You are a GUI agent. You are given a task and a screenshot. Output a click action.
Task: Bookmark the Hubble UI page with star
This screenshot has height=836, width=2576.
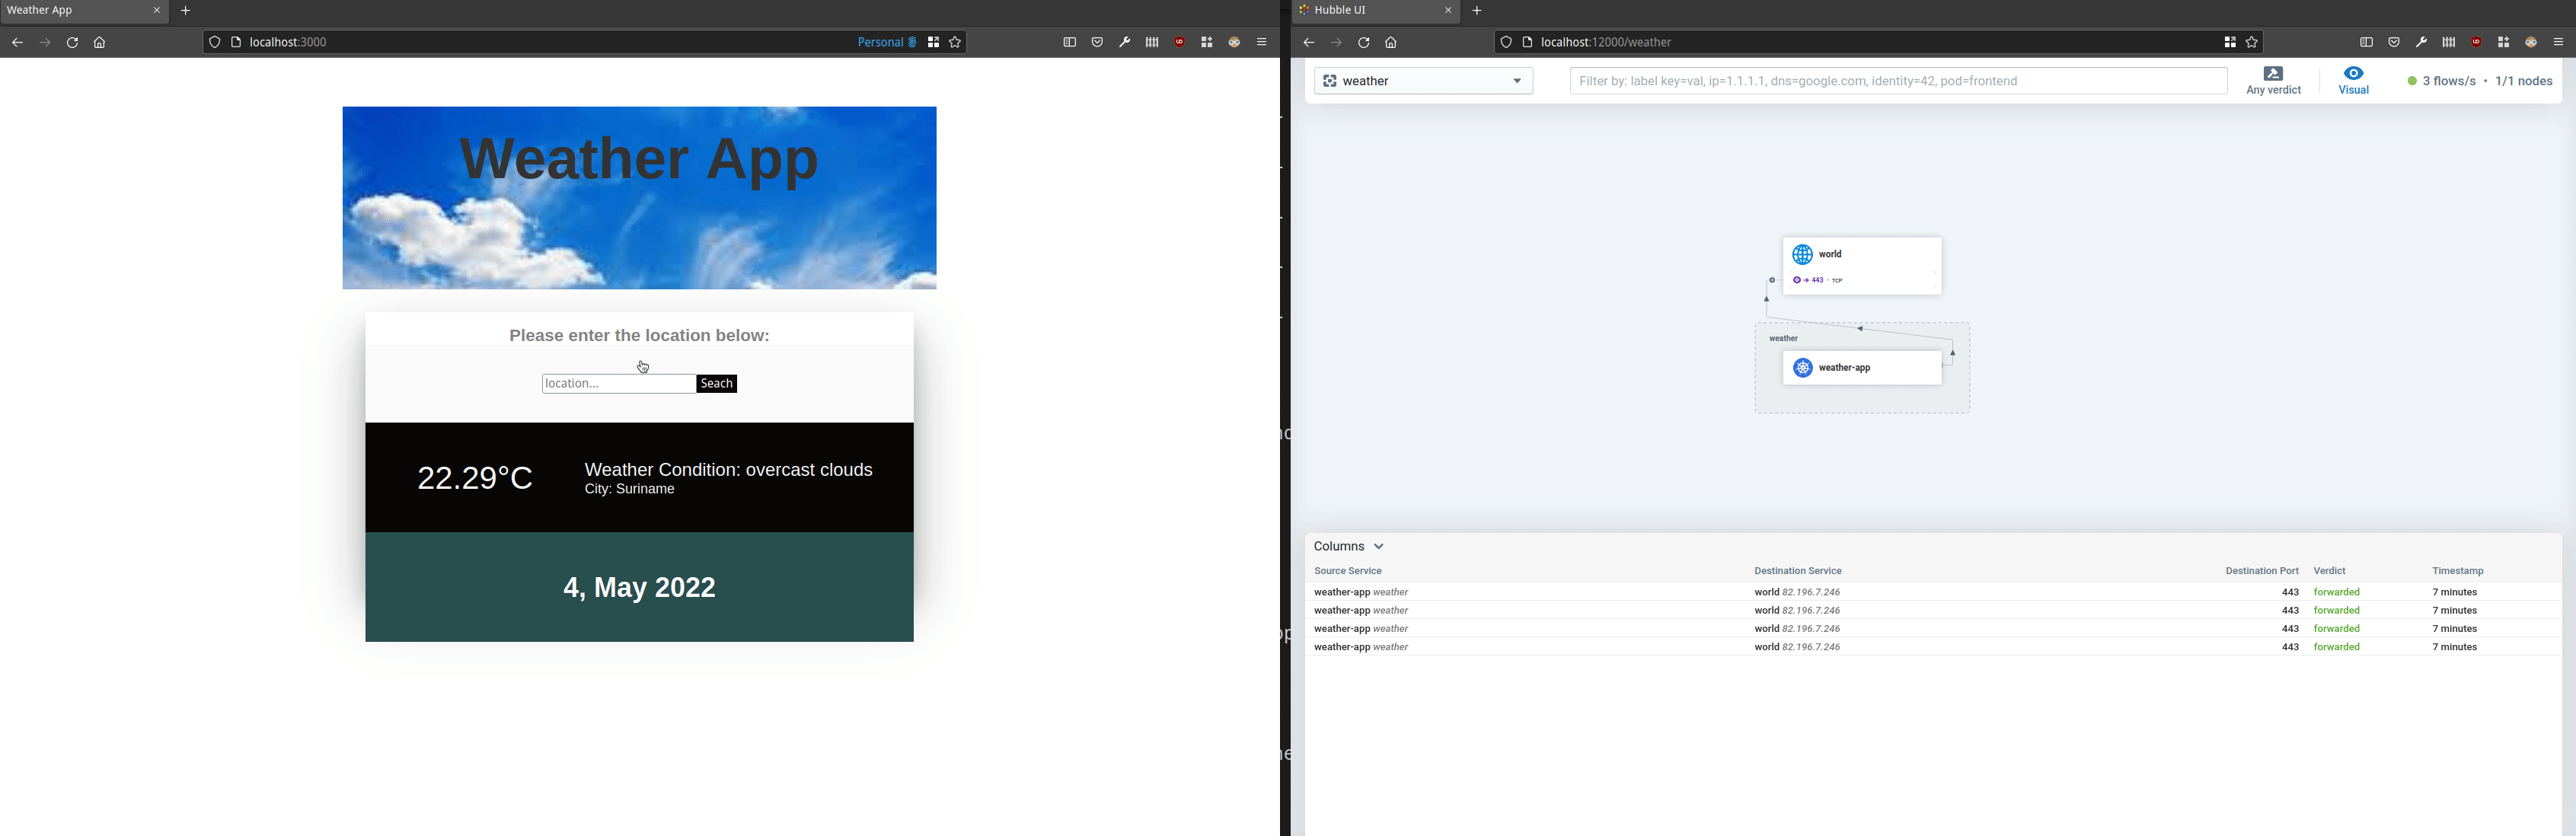pos(2252,43)
